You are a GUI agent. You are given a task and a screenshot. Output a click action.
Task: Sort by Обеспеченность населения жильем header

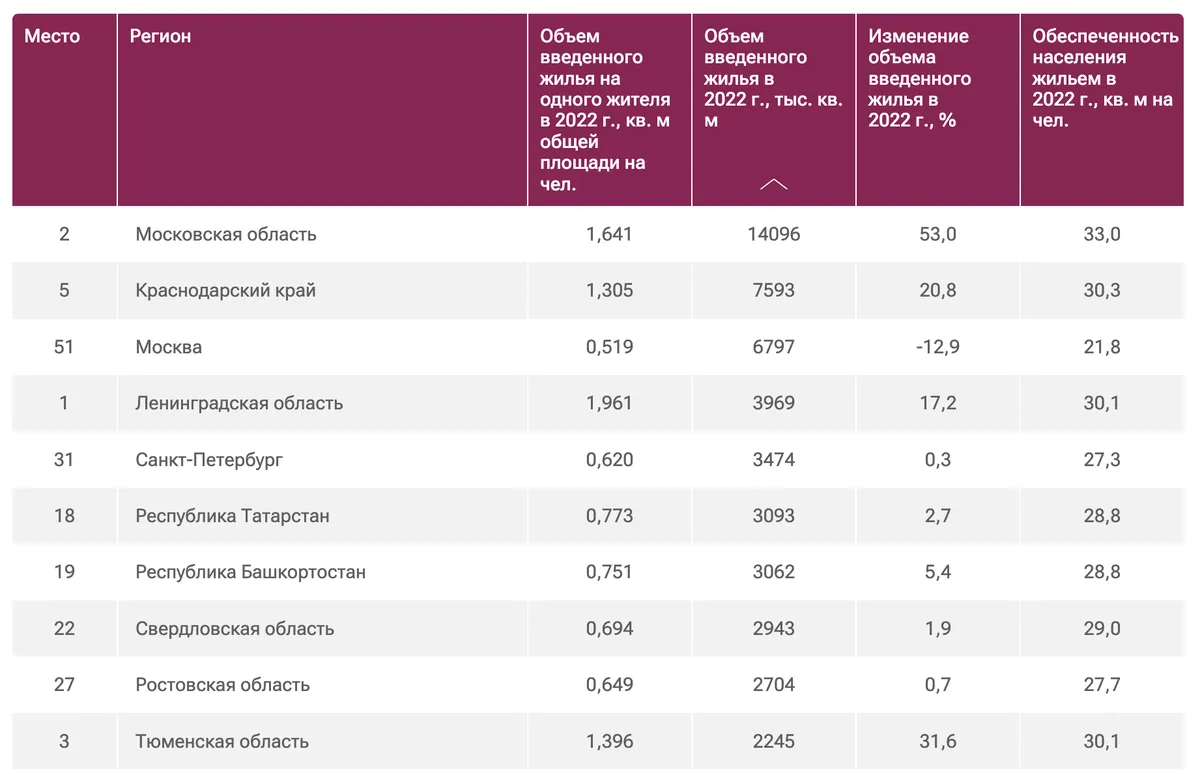pyautogui.click(x=1105, y=78)
